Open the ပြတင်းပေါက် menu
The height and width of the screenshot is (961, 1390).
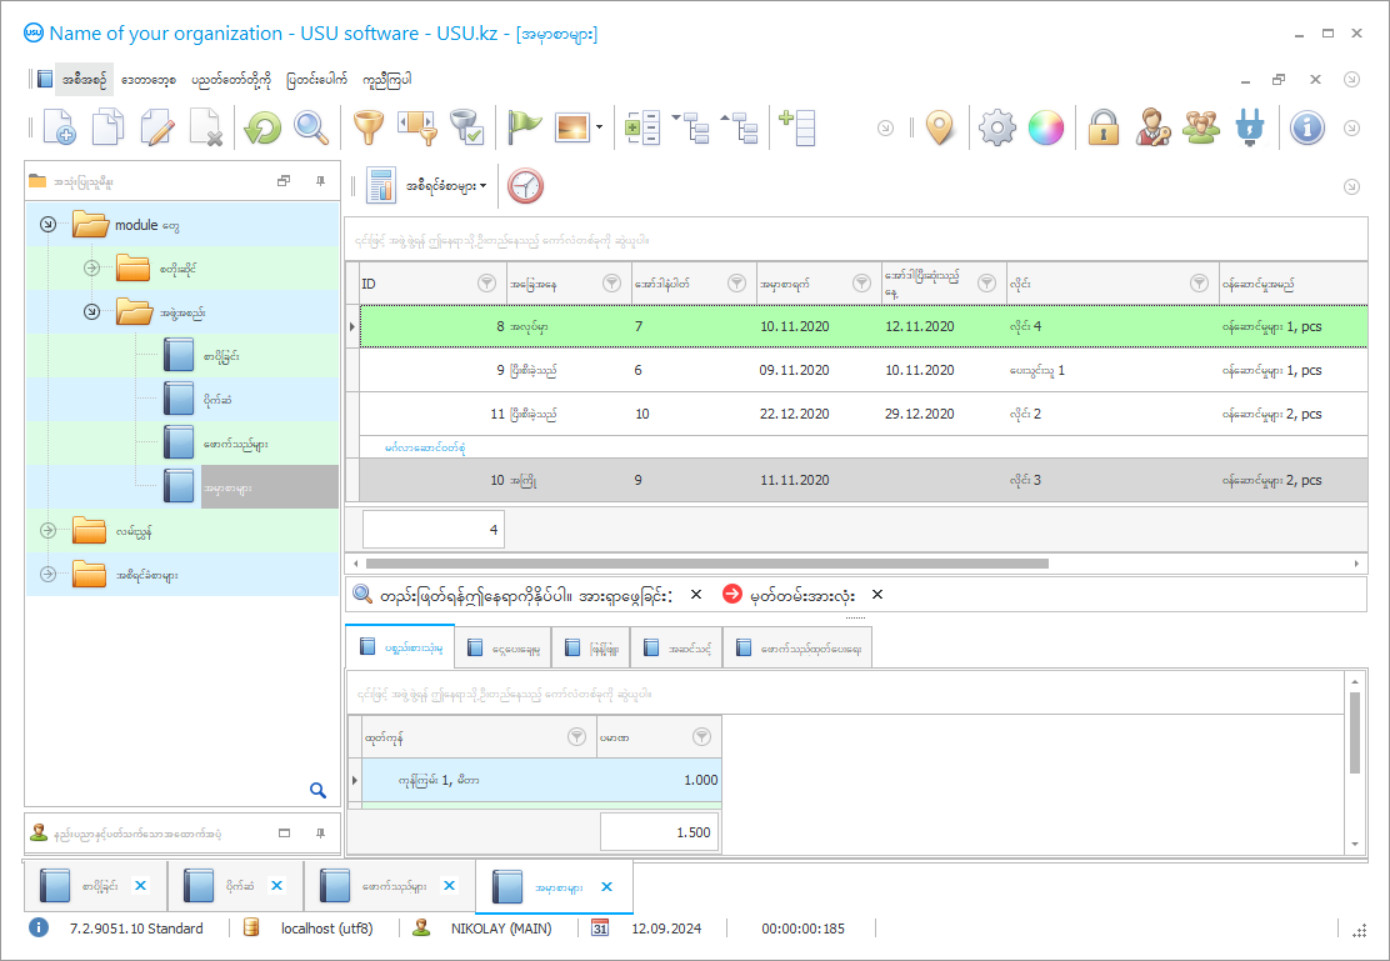317,79
